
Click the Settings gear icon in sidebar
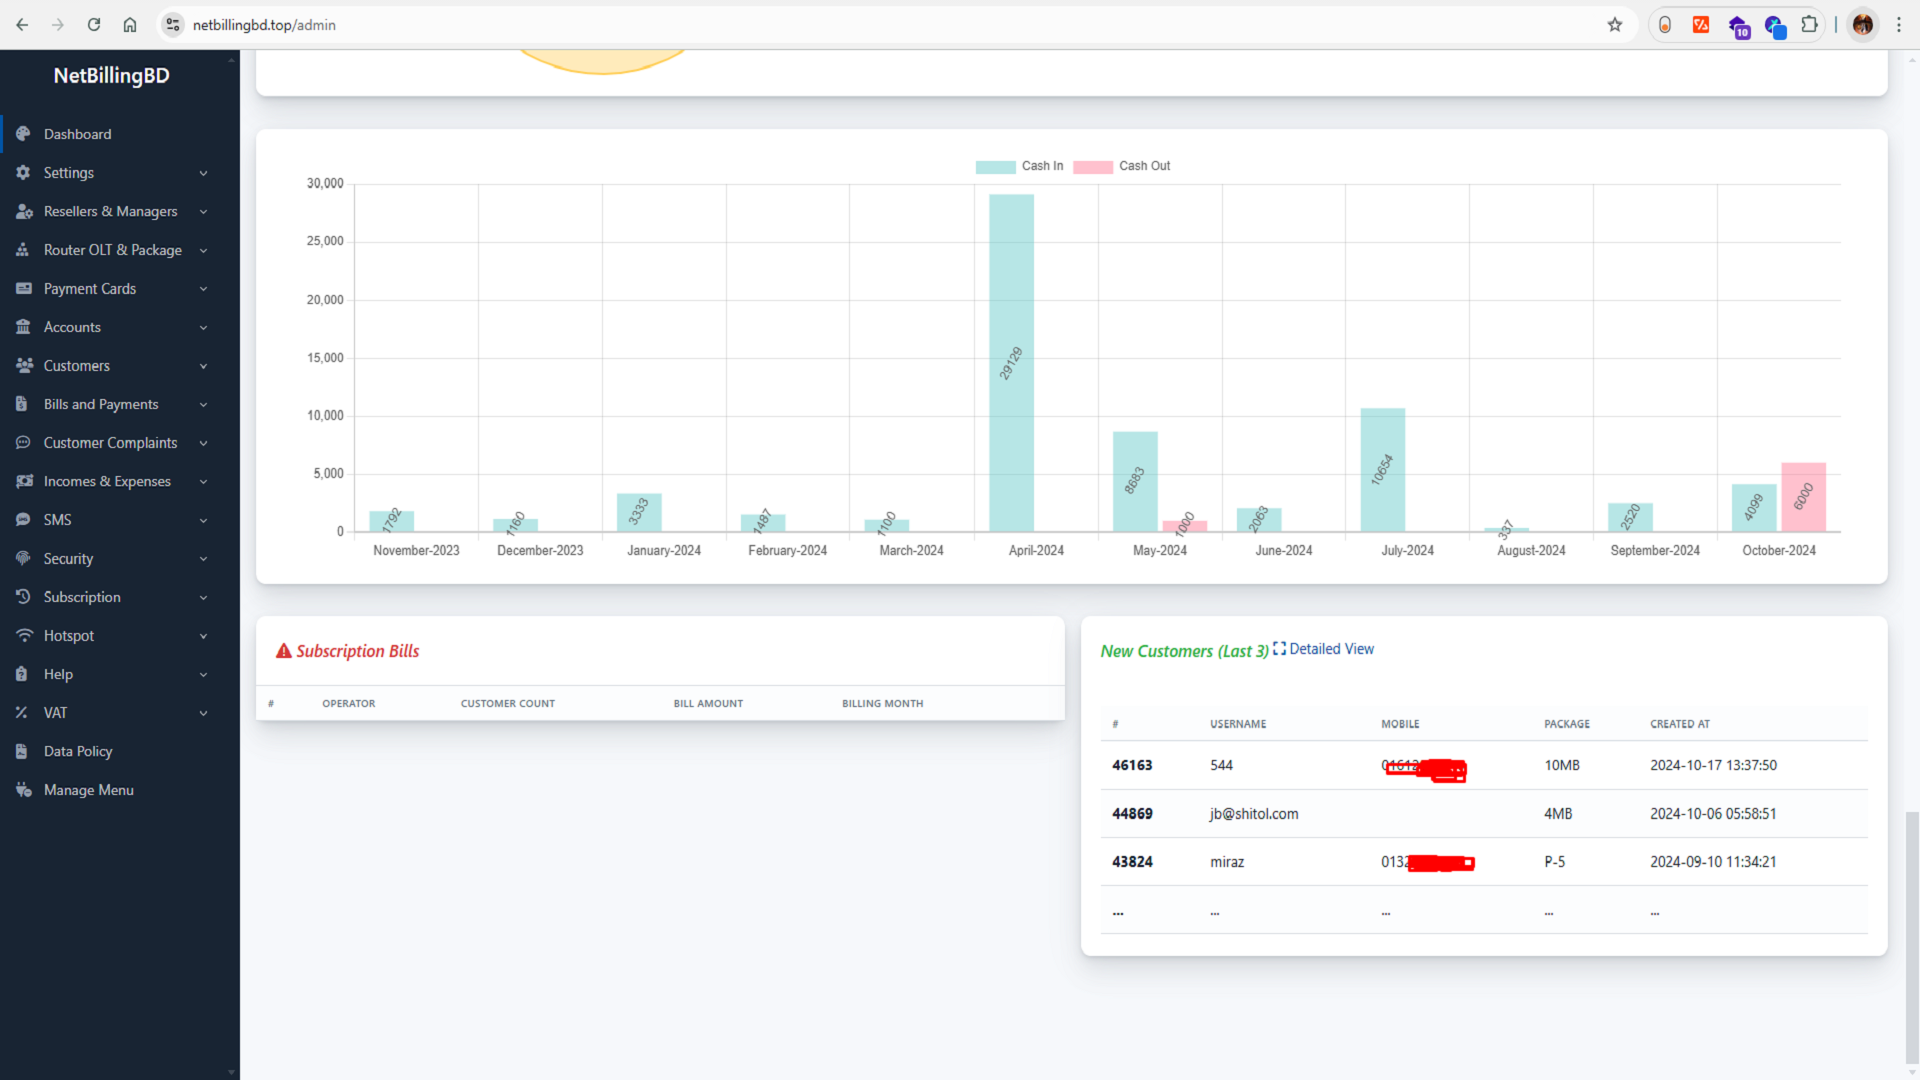[23, 173]
